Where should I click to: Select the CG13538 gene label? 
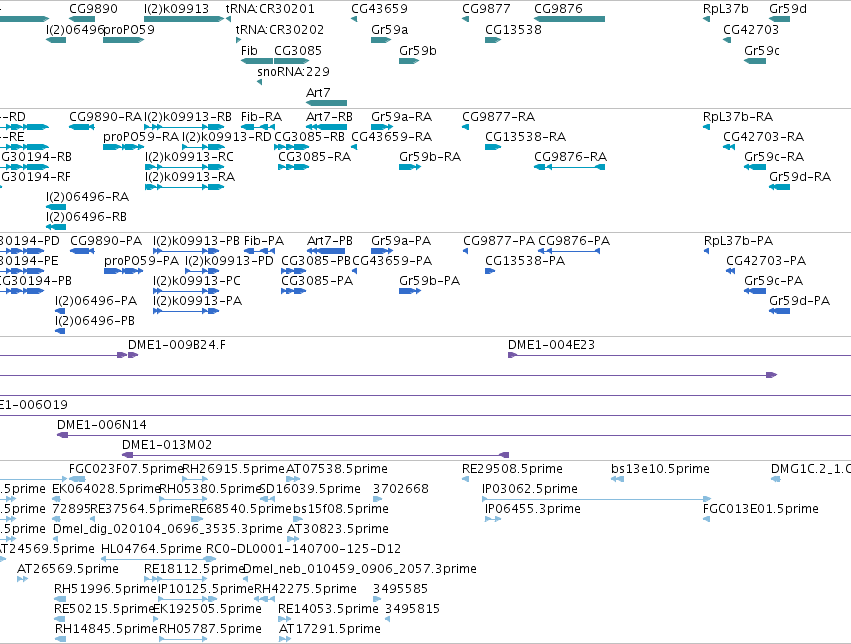(513, 29)
